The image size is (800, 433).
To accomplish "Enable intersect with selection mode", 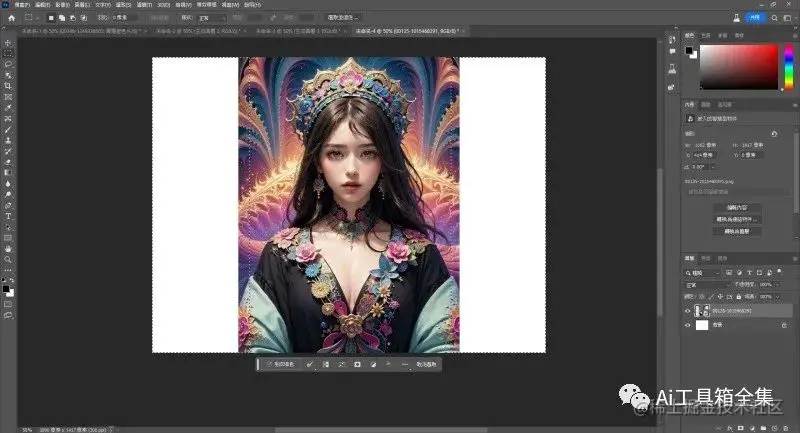I will click(84, 18).
